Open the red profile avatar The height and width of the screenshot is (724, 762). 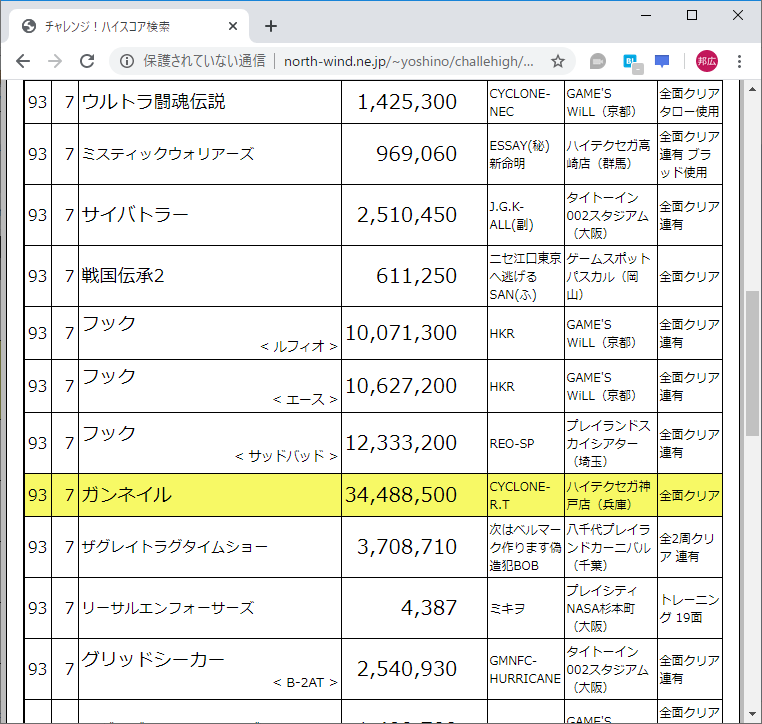(x=707, y=61)
